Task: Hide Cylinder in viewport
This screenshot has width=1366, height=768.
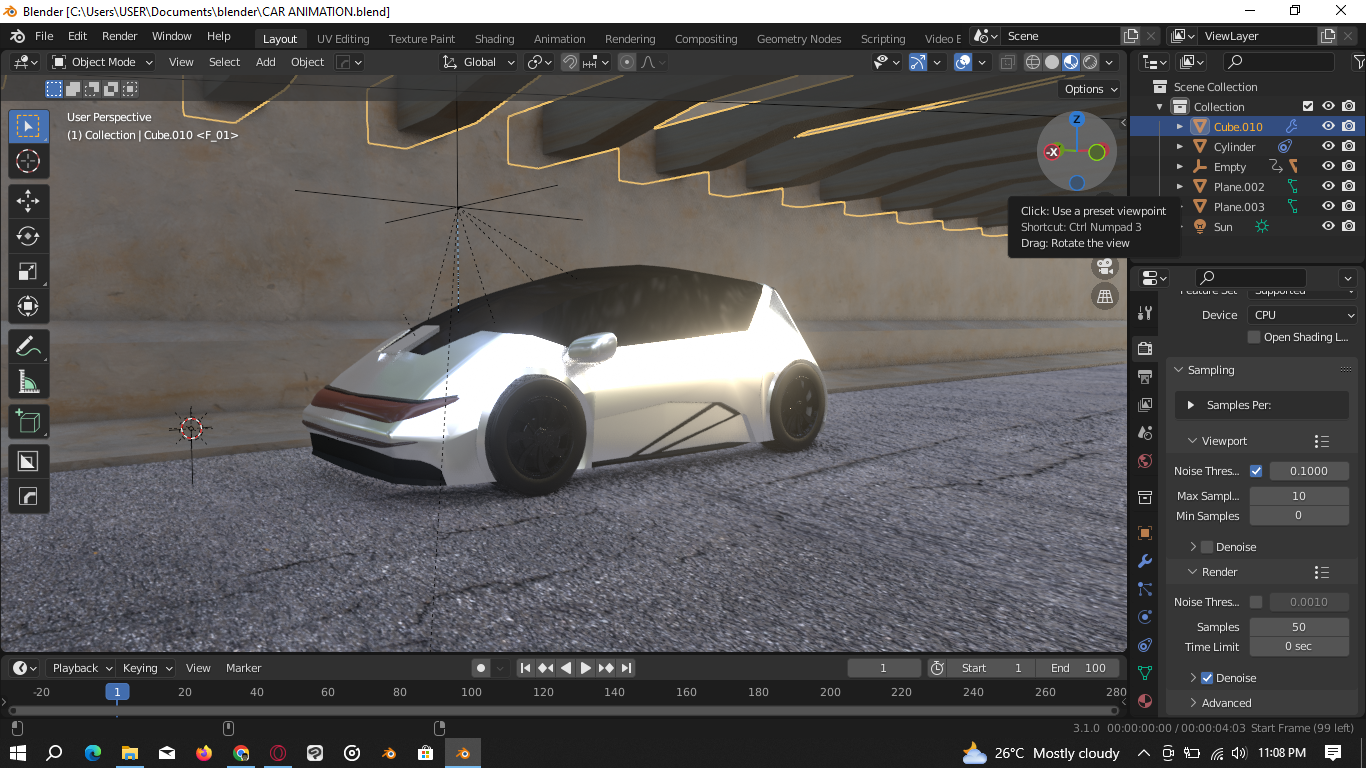Action: pos(1328,146)
